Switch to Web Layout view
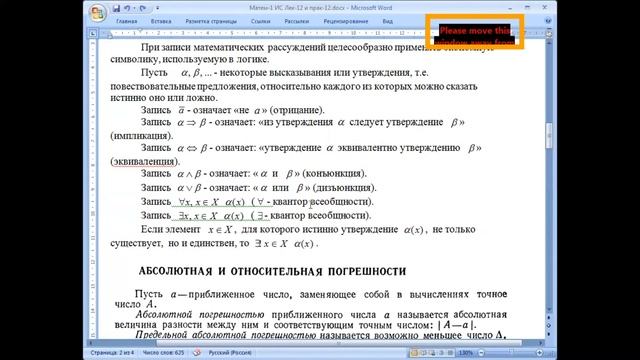Screen dimensions: 640x360 432,353
